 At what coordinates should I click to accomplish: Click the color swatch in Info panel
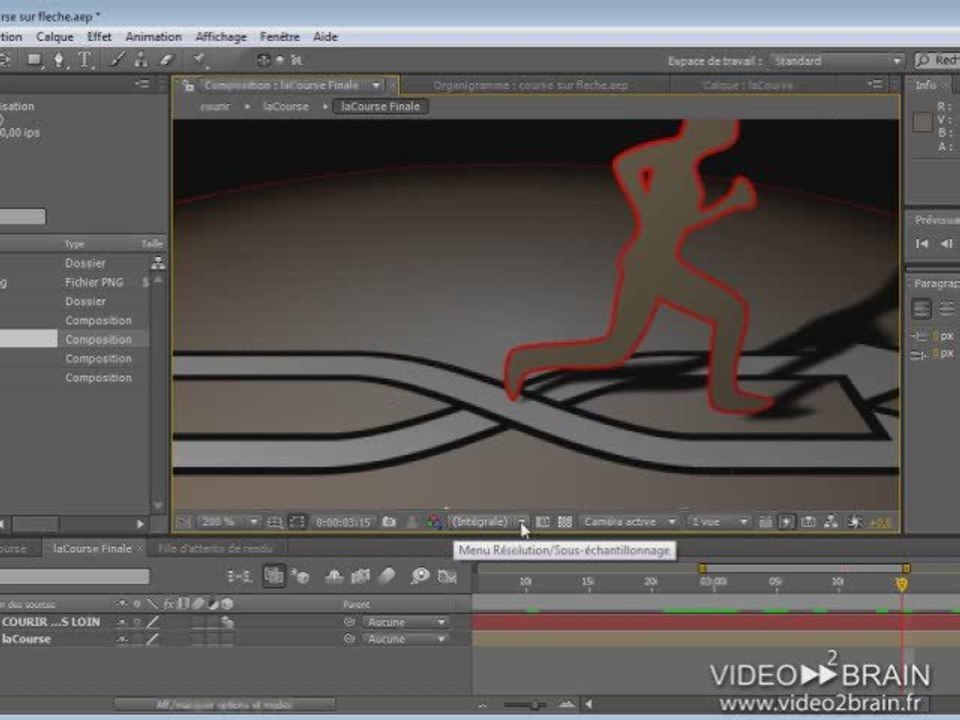922,122
